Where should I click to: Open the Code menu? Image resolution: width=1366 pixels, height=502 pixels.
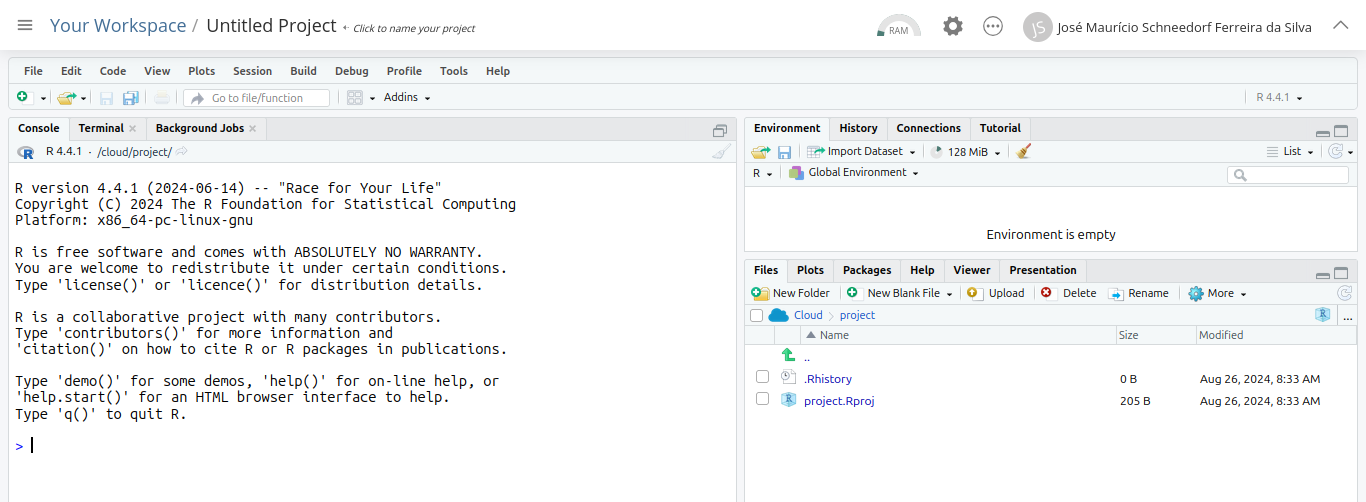point(113,71)
